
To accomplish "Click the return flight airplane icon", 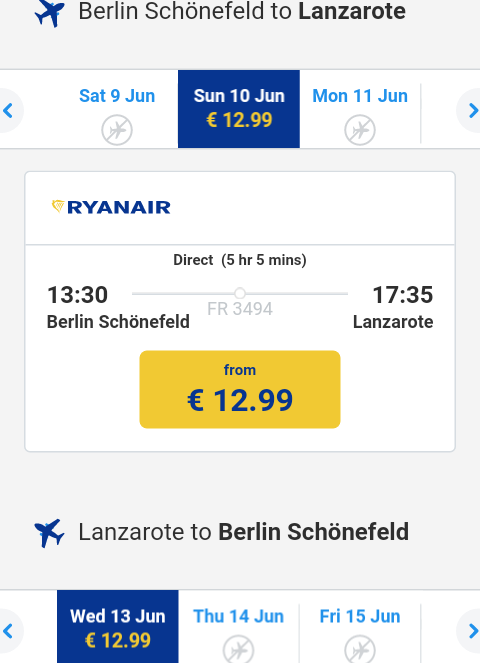I will coord(49,533).
